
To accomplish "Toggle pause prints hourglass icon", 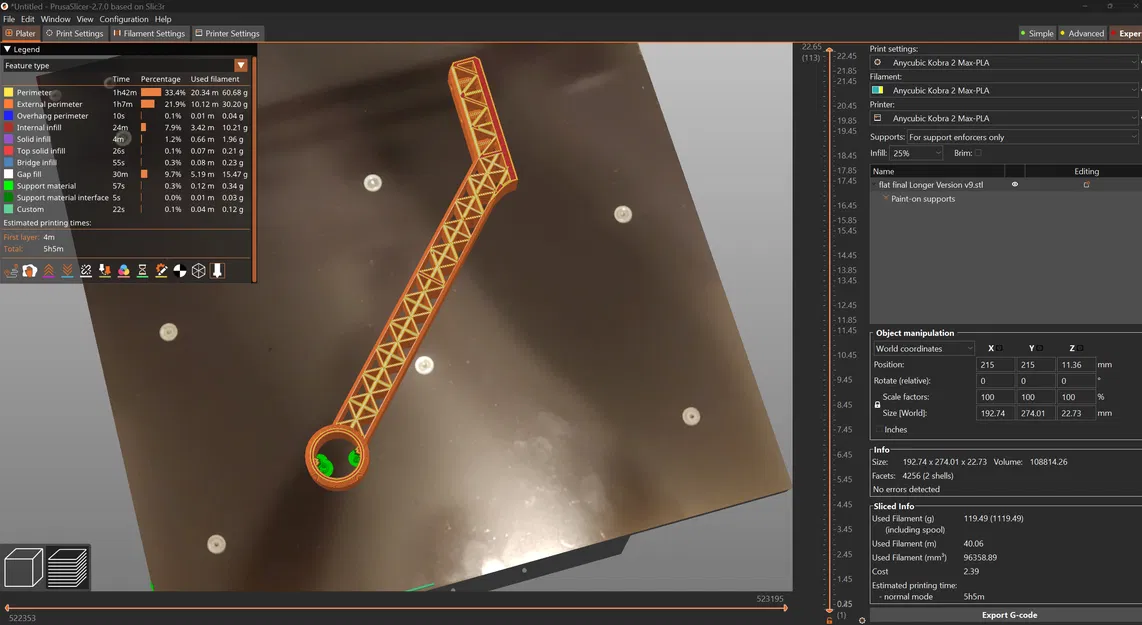I will click(143, 271).
